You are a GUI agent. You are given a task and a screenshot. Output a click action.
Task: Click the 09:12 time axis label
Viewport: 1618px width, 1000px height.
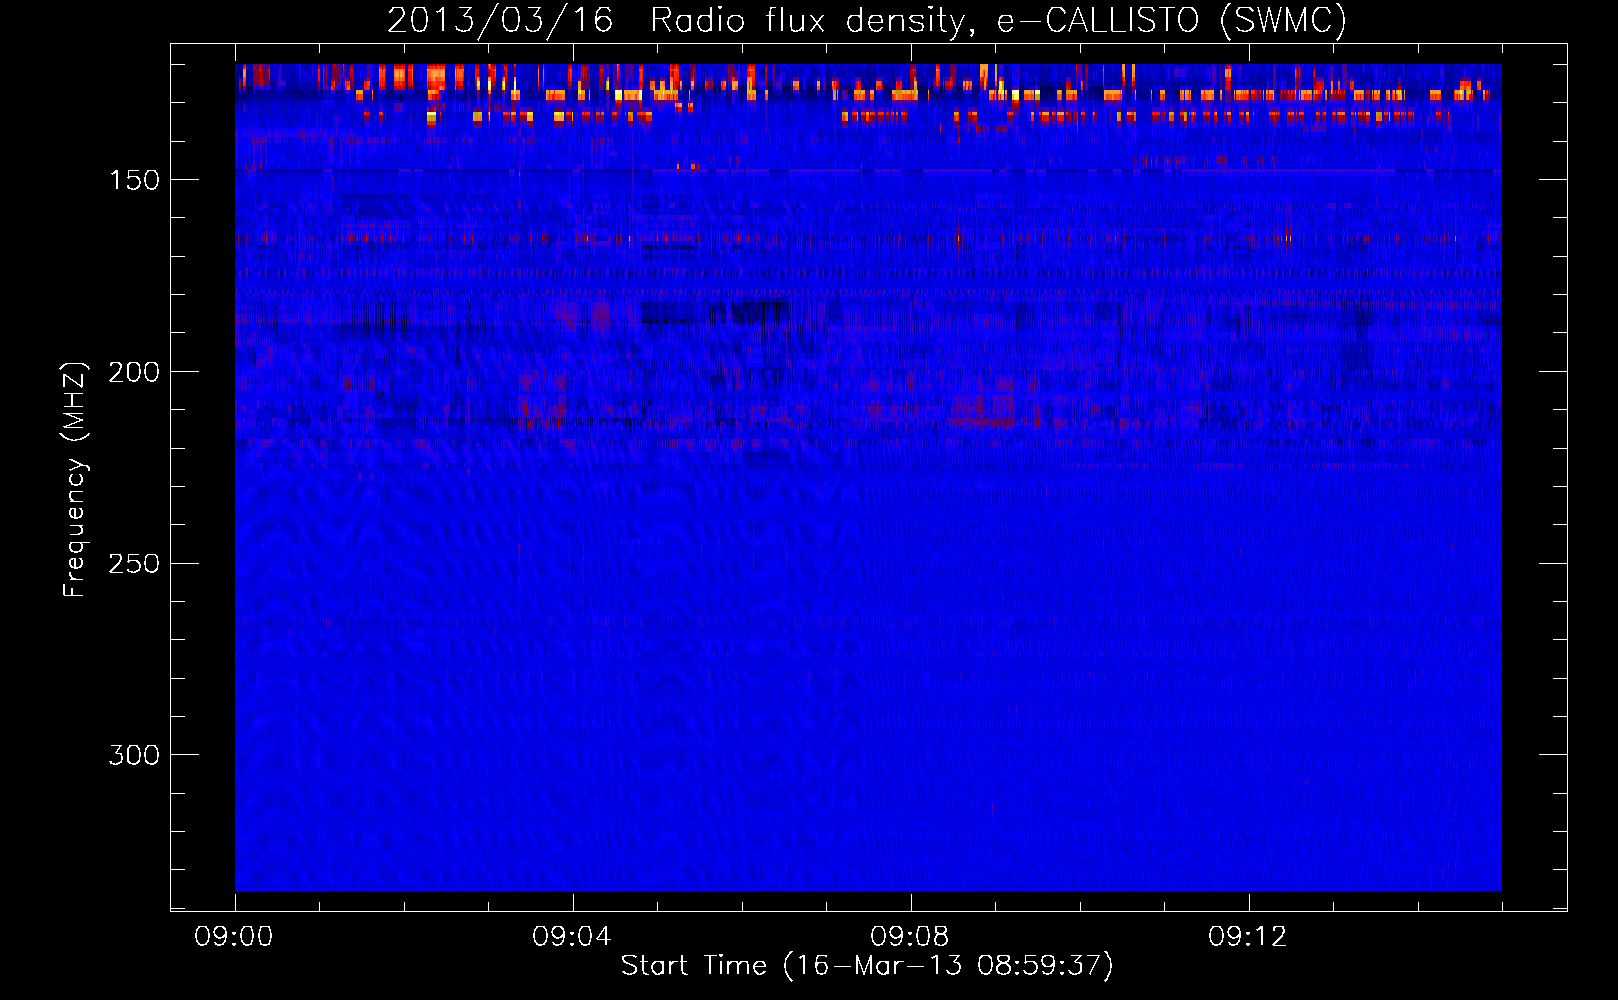click(x=1248, y=937)
